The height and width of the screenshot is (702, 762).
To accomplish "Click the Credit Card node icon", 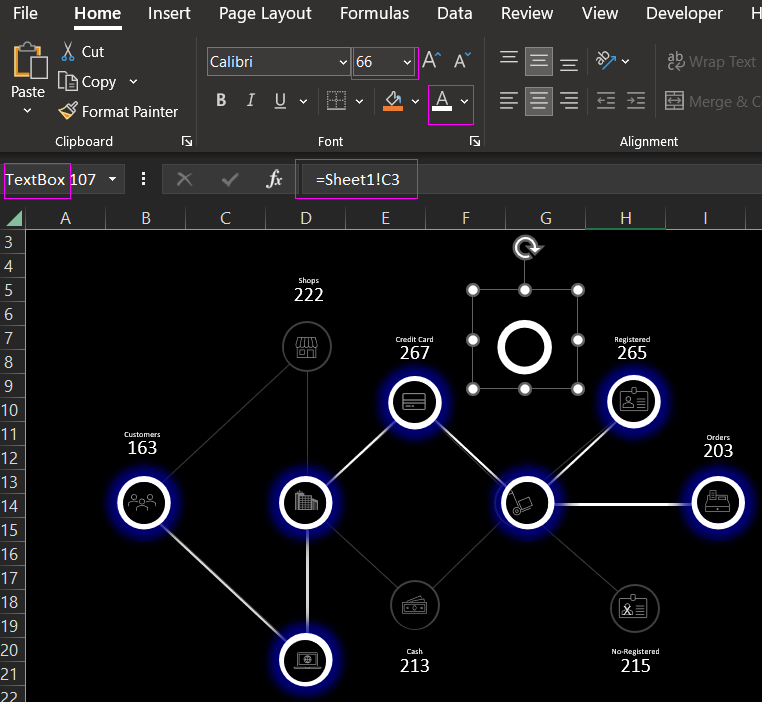I will (x=414, y=402).
